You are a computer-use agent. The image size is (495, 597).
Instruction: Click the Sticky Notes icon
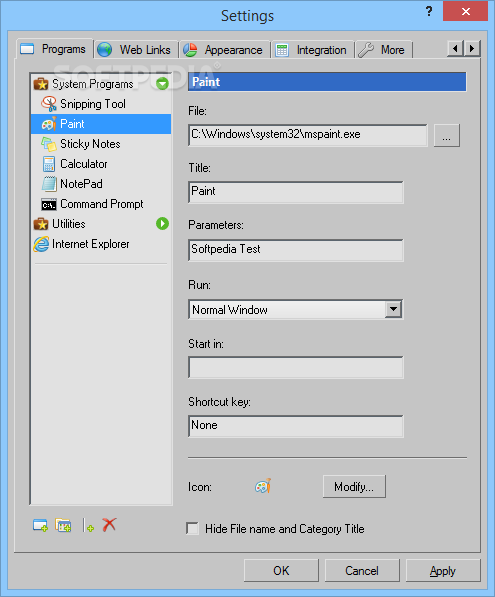[x=49, y=144]
